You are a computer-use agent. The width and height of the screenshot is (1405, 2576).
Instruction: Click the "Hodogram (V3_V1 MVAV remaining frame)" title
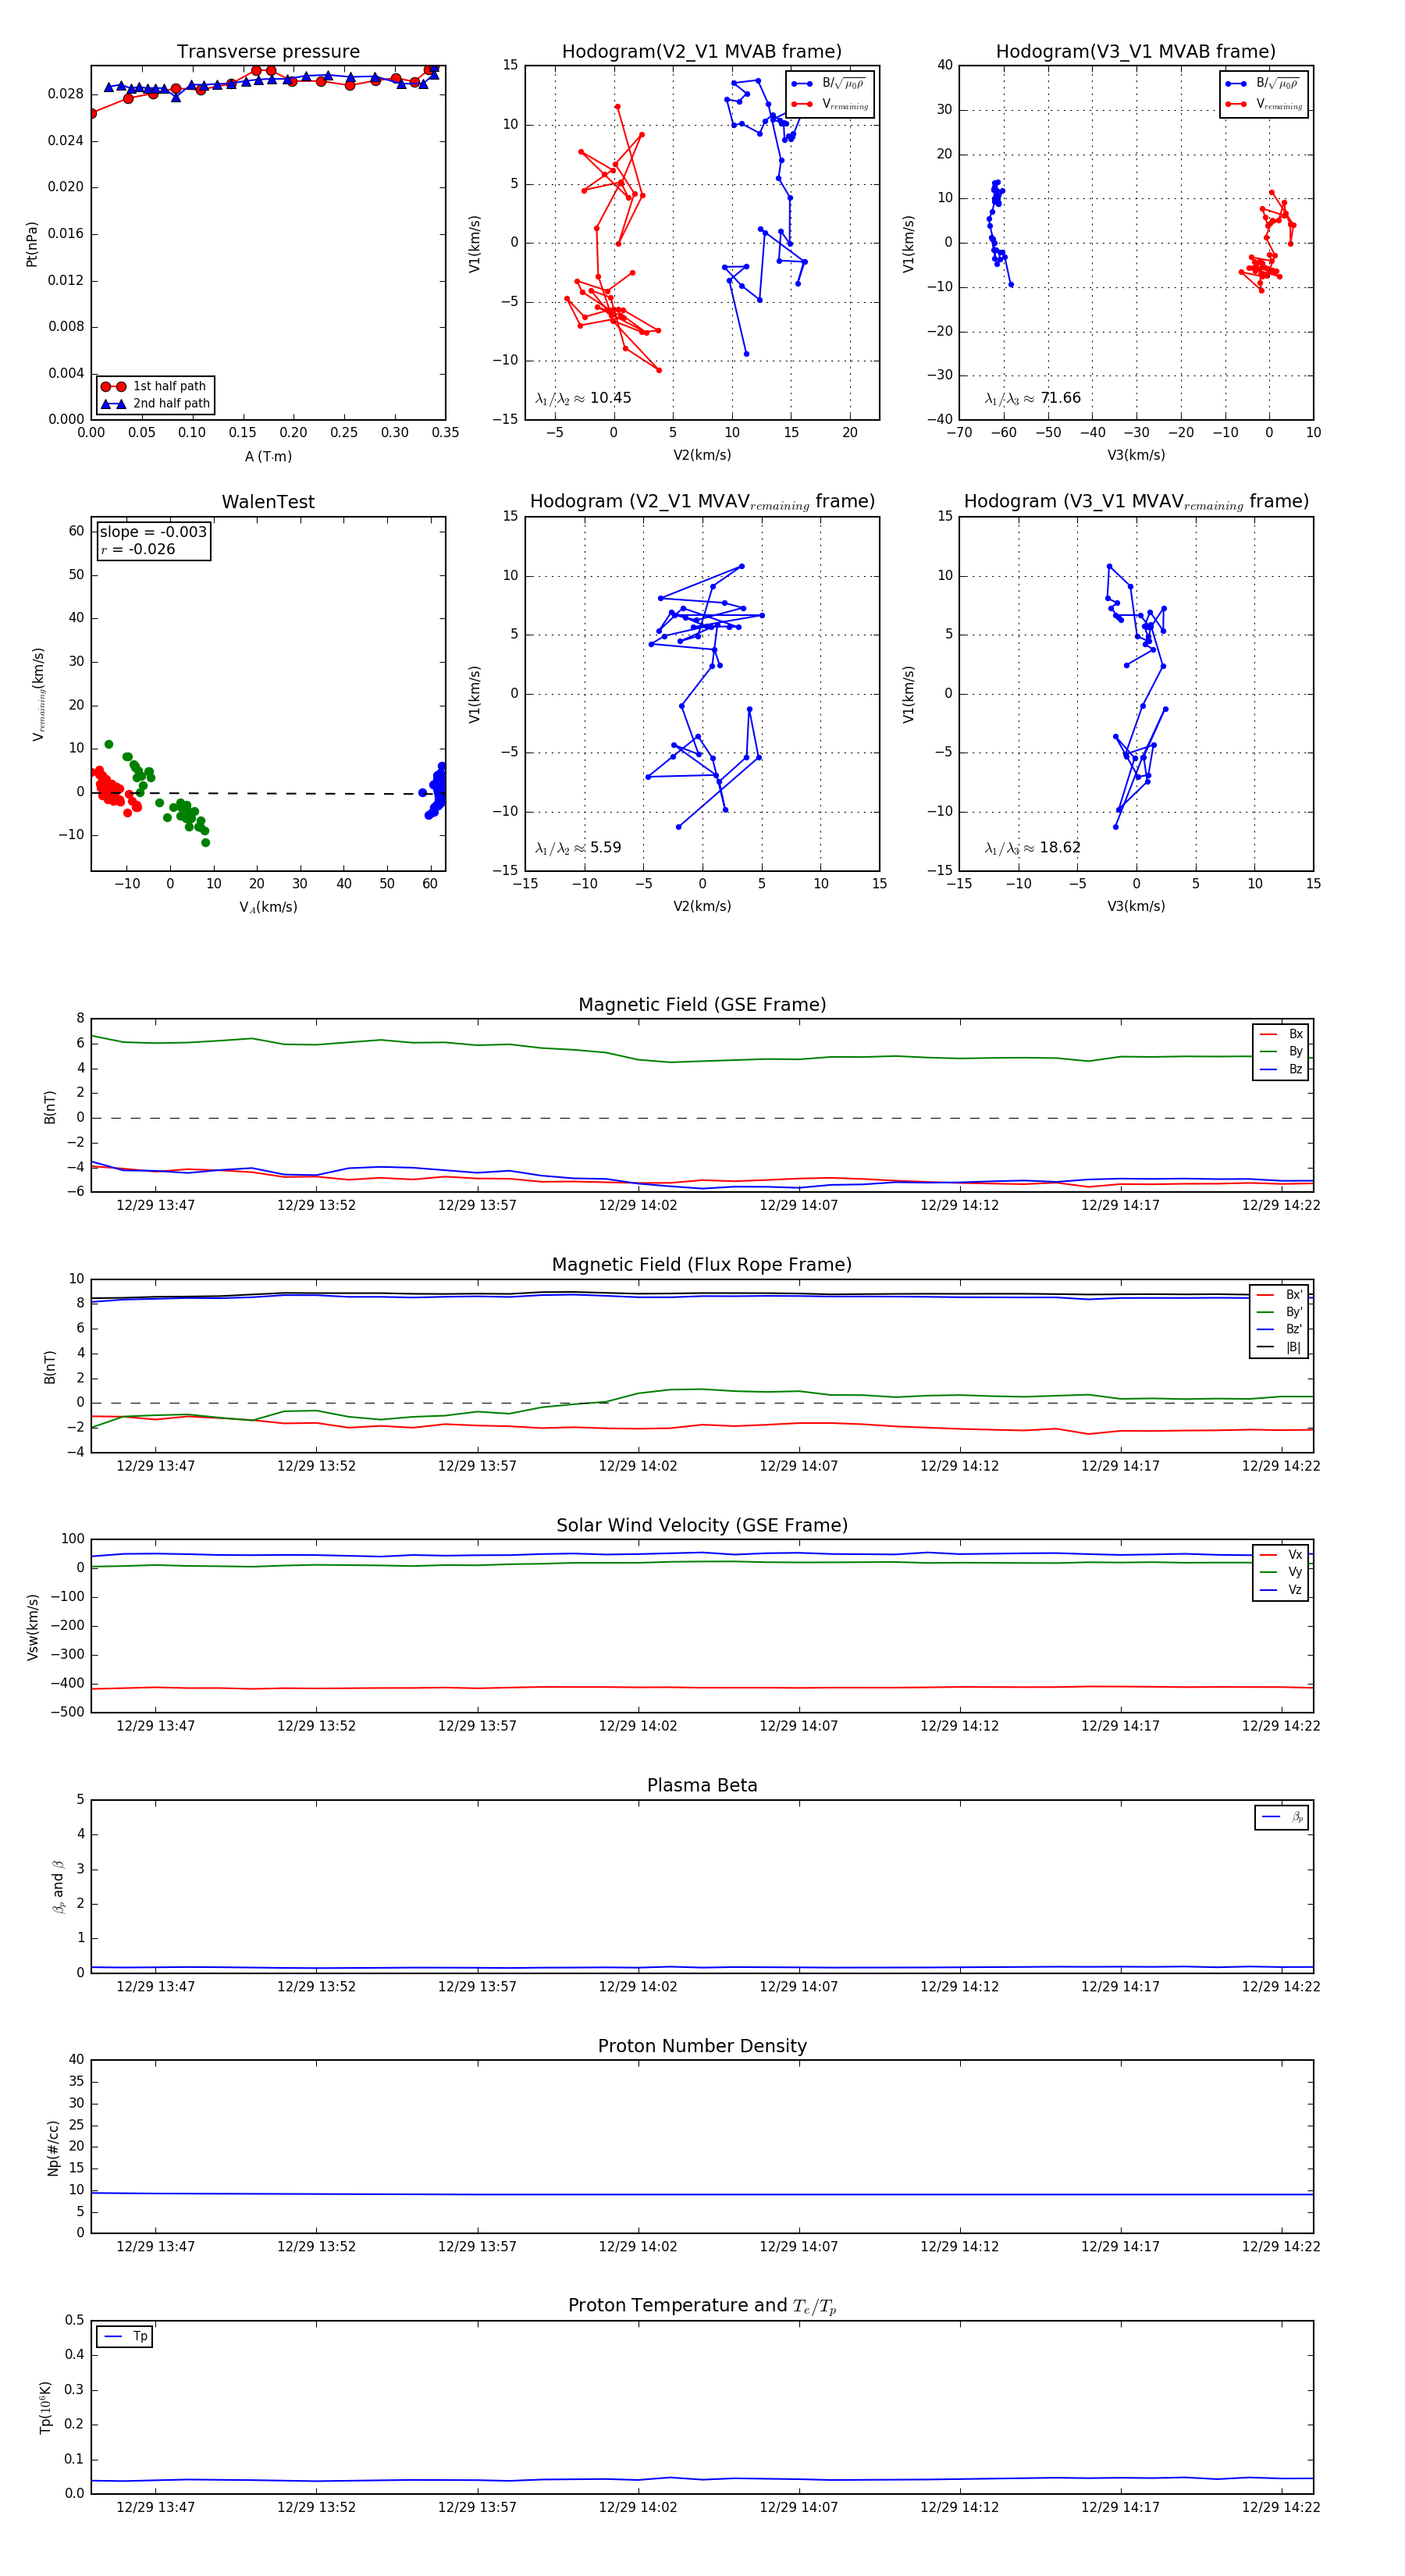1136,502
